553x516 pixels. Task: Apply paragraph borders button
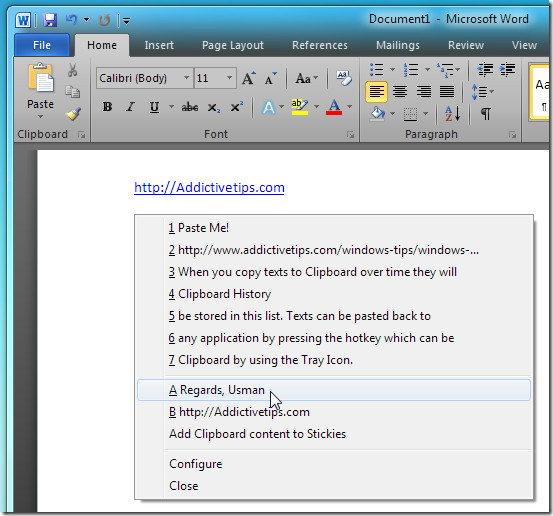point(410,114)
